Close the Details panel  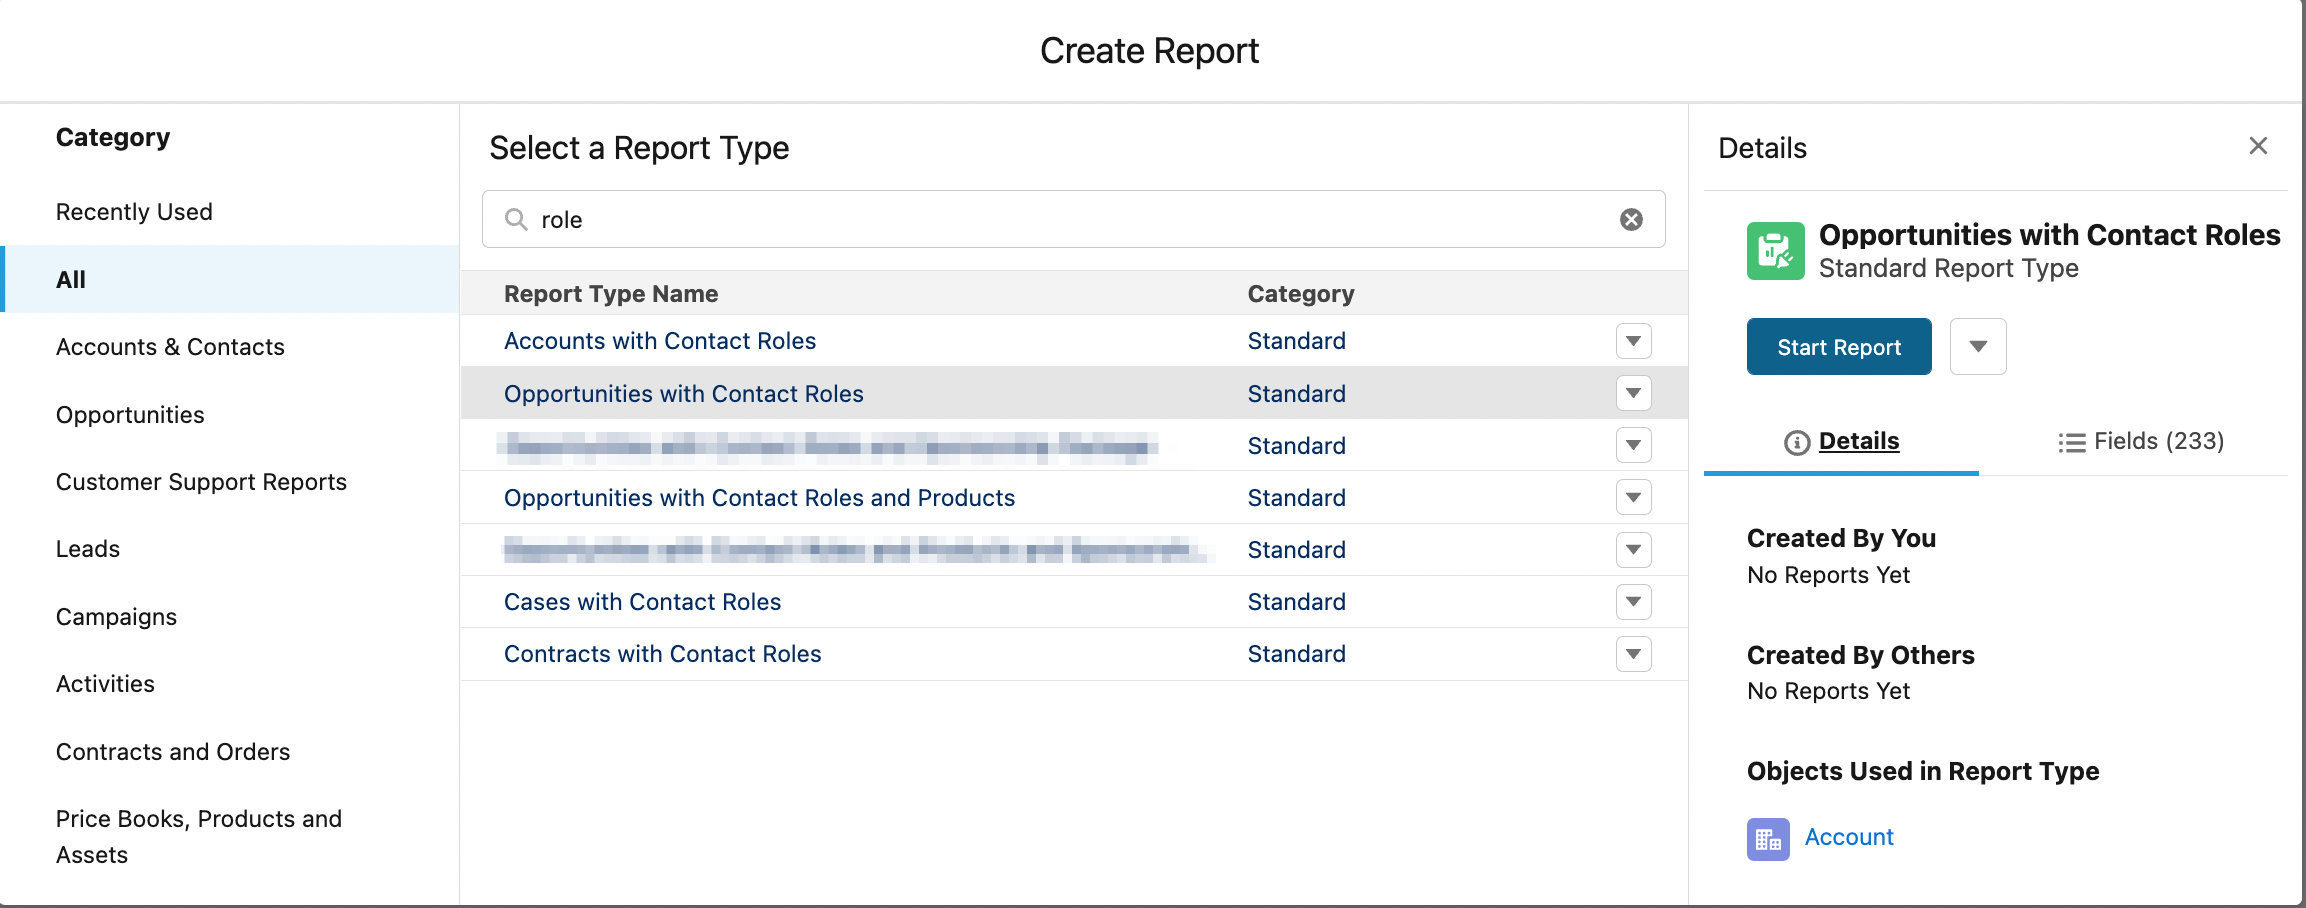tap(2258, 146)
